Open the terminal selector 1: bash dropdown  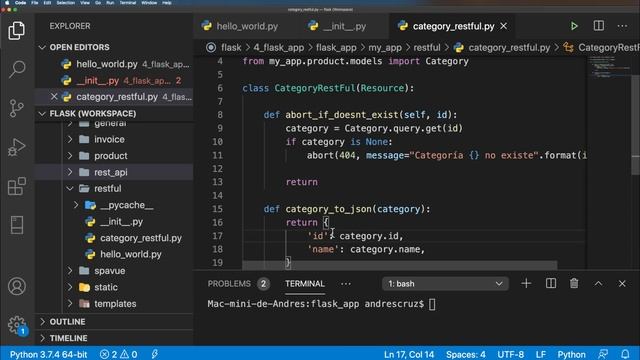[x=445, y=284]
